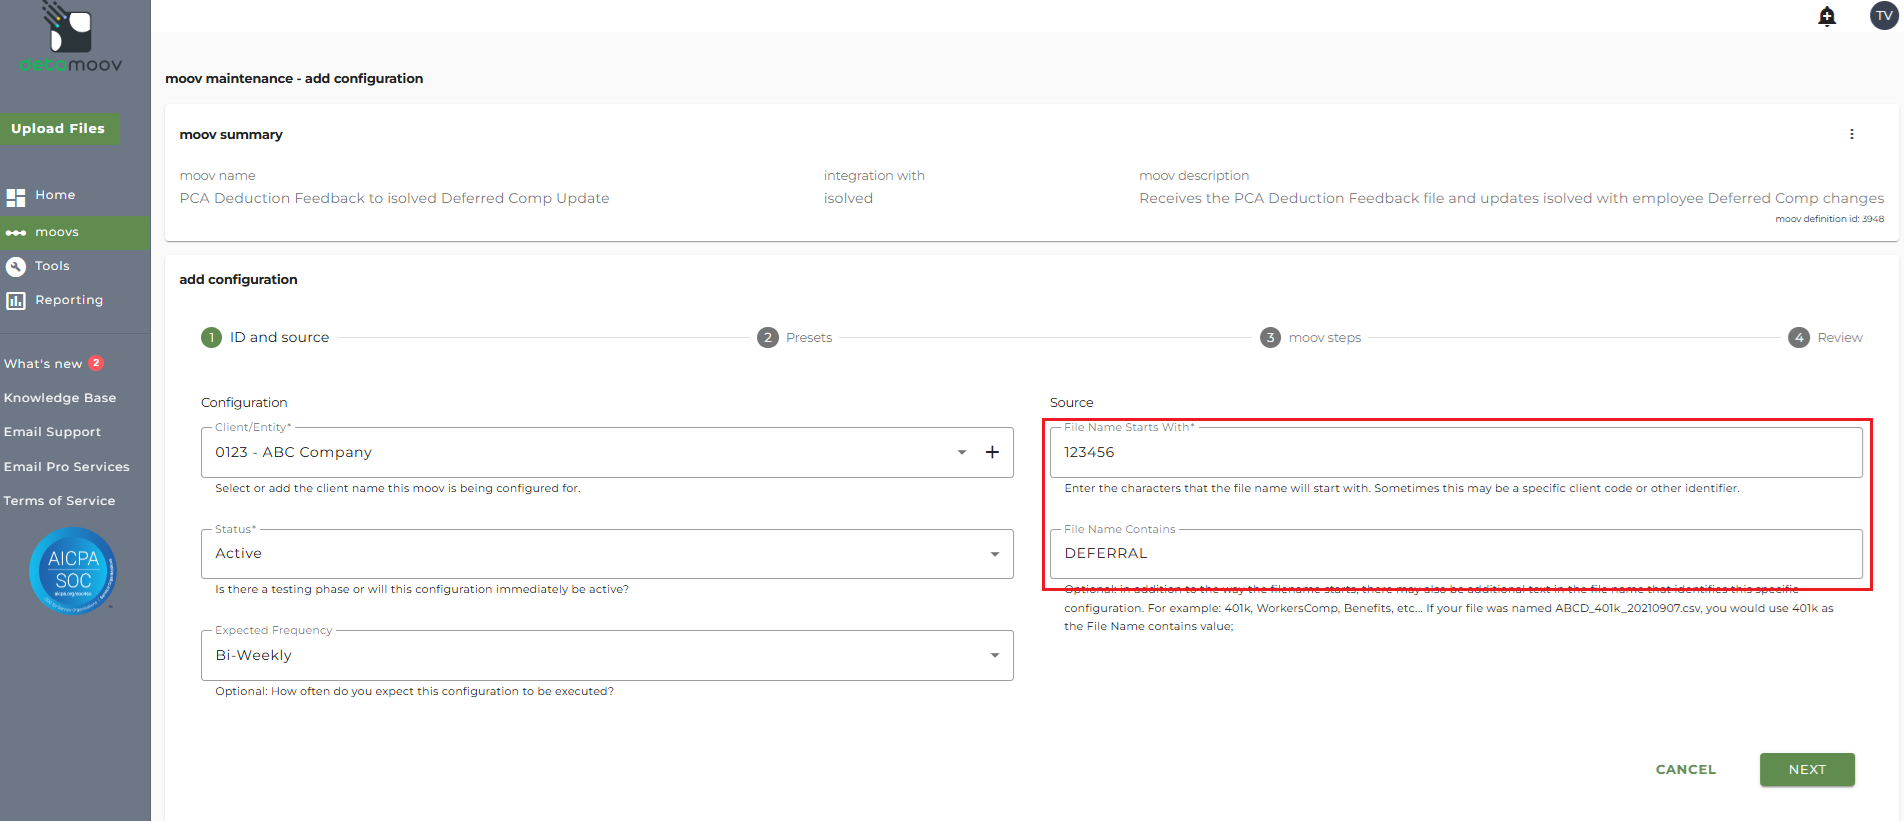Click the datamoov logo
Viewport: 1904px width, 821px height.
71,40
